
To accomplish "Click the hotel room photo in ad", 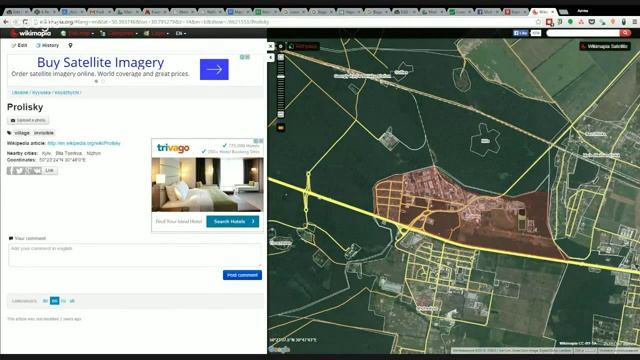I will [x=207, y=184].
